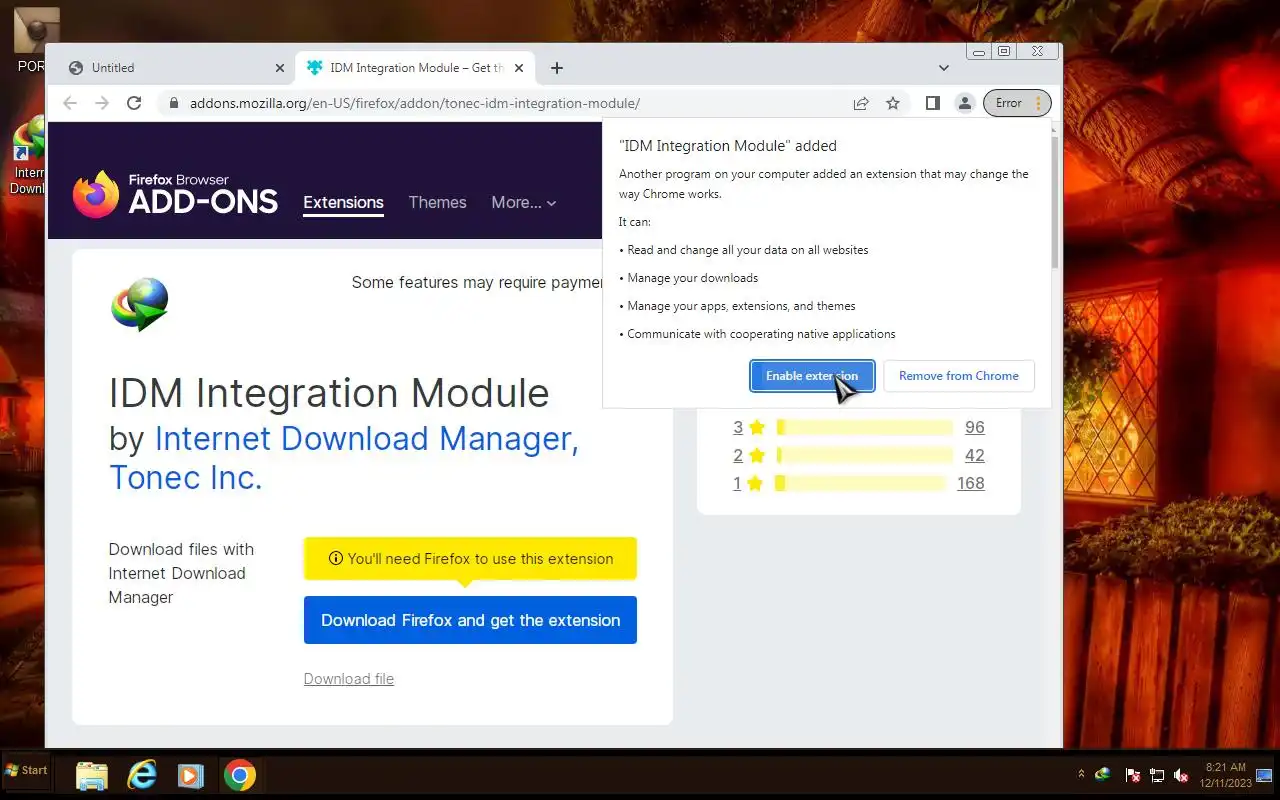Viewport: 1280px width, 800px height.
Task: Show hidden system tray icons
Action: [x=1081, y=774]
